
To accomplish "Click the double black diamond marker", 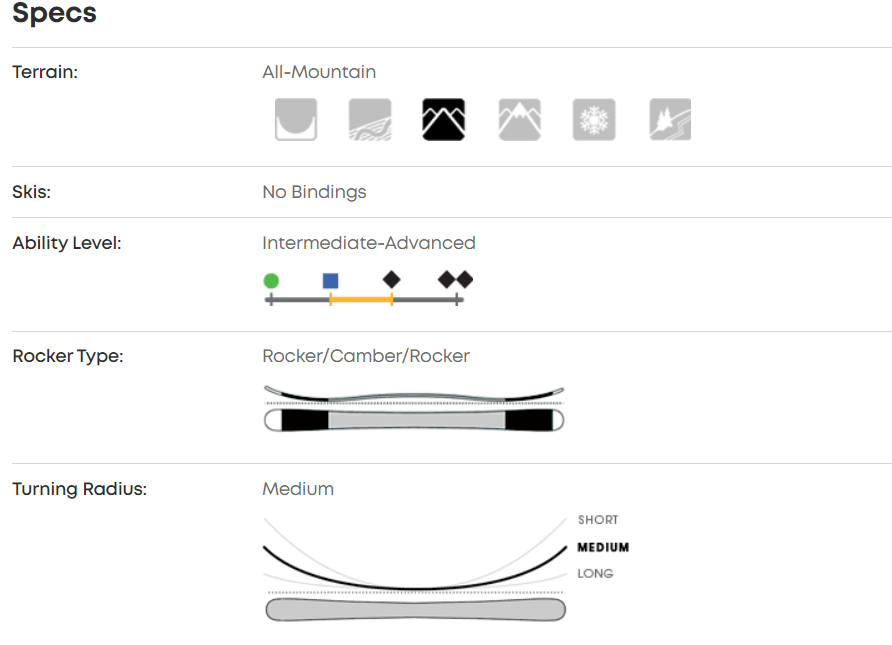I will [455, 280].
